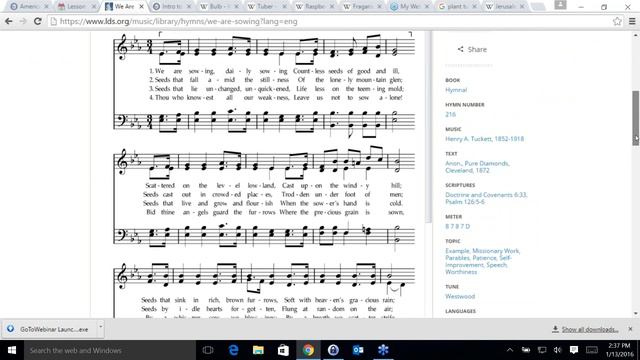Open a new tab

(538, 7)
